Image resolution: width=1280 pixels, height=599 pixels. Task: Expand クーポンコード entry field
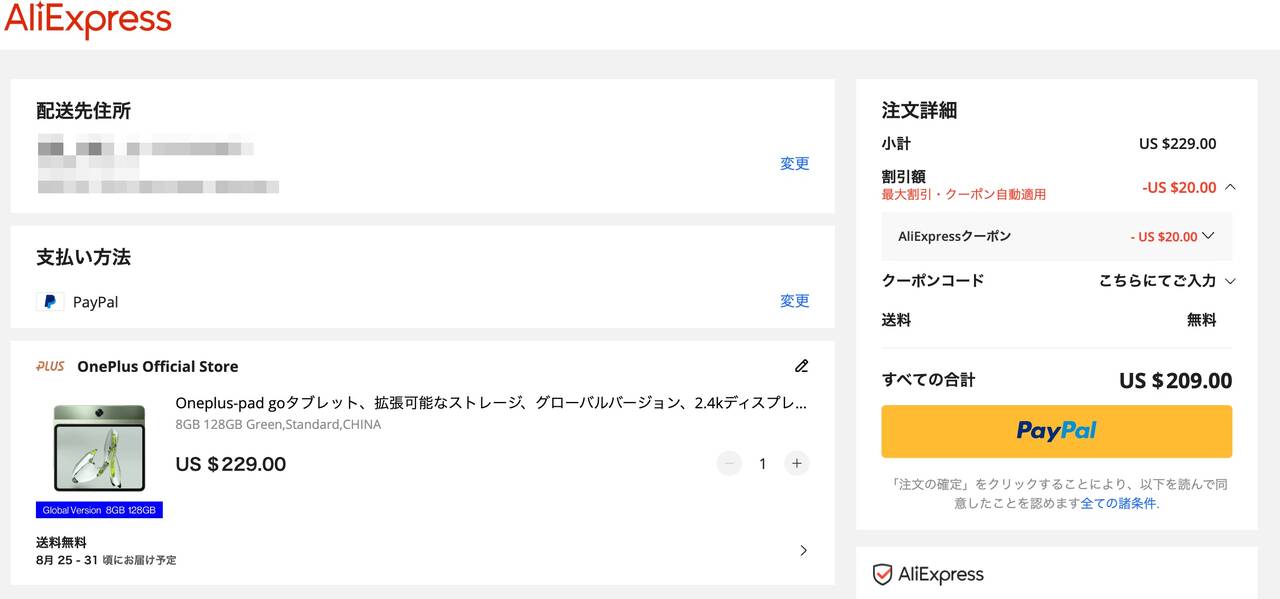1230,281
